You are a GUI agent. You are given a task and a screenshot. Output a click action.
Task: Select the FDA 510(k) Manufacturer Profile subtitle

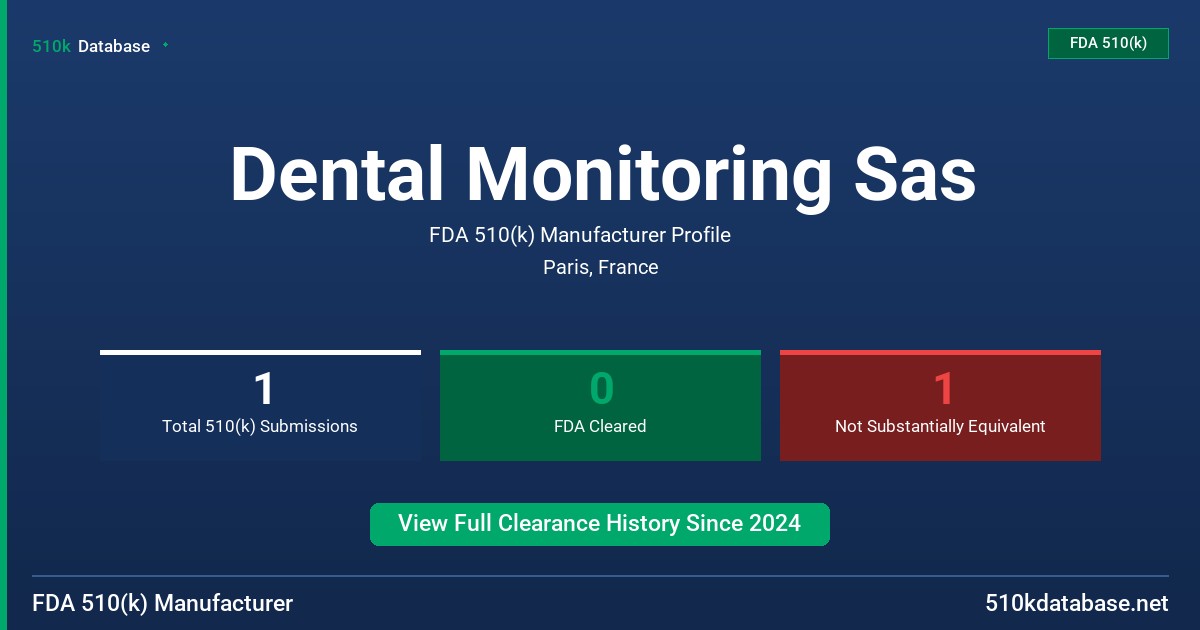tap(580, 235)
